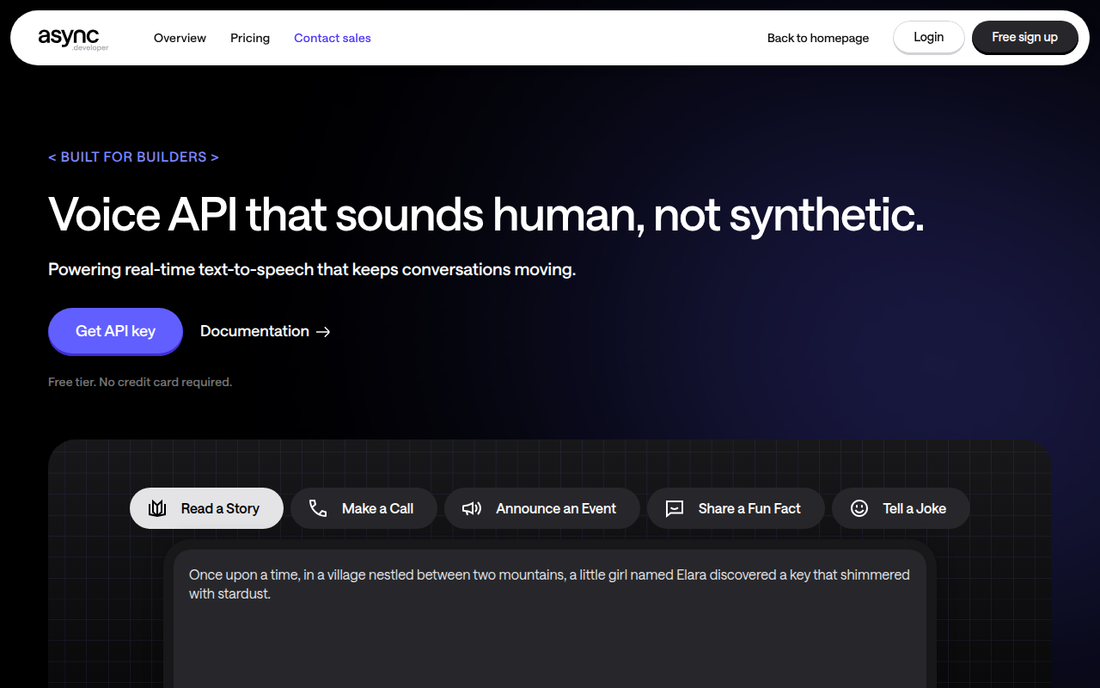Click the phone icon on Make a Call

pyautogui.click(x=318, y=508)
